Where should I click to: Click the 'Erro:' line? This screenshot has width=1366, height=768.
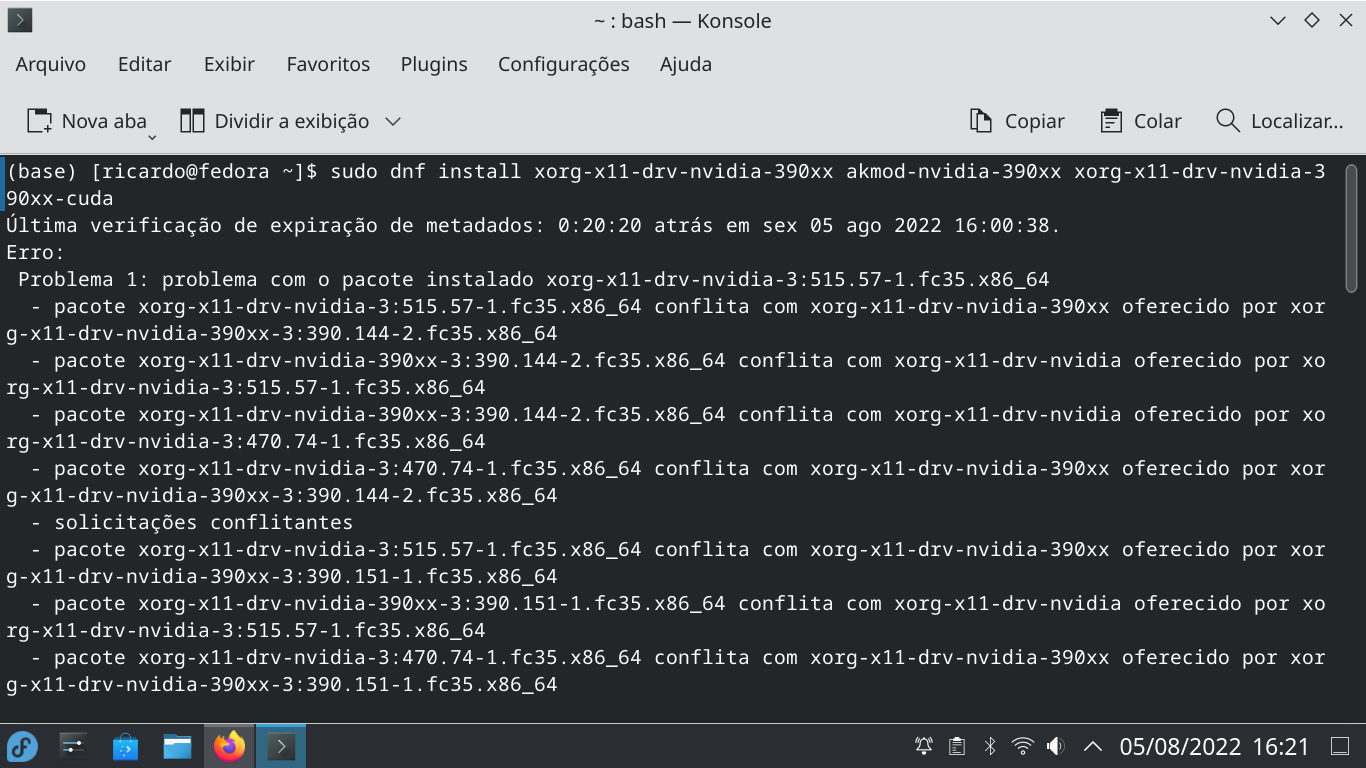click(x=35, y=252)
